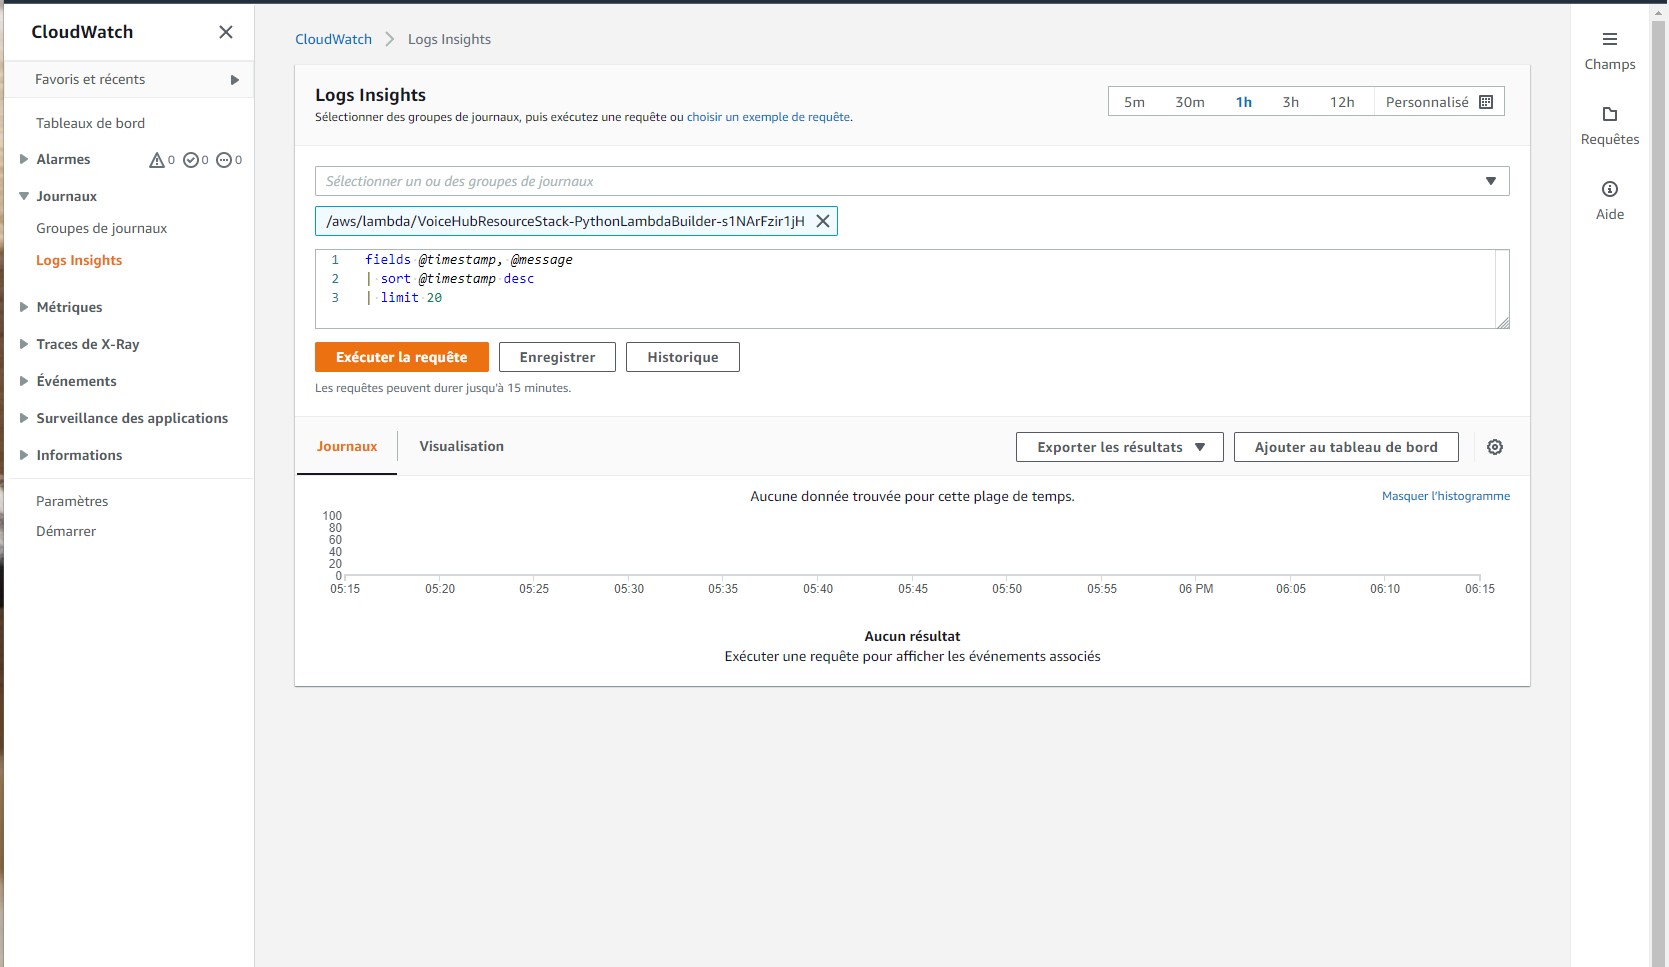
Task: Select the 3h time range
Action: (1290, 102)
